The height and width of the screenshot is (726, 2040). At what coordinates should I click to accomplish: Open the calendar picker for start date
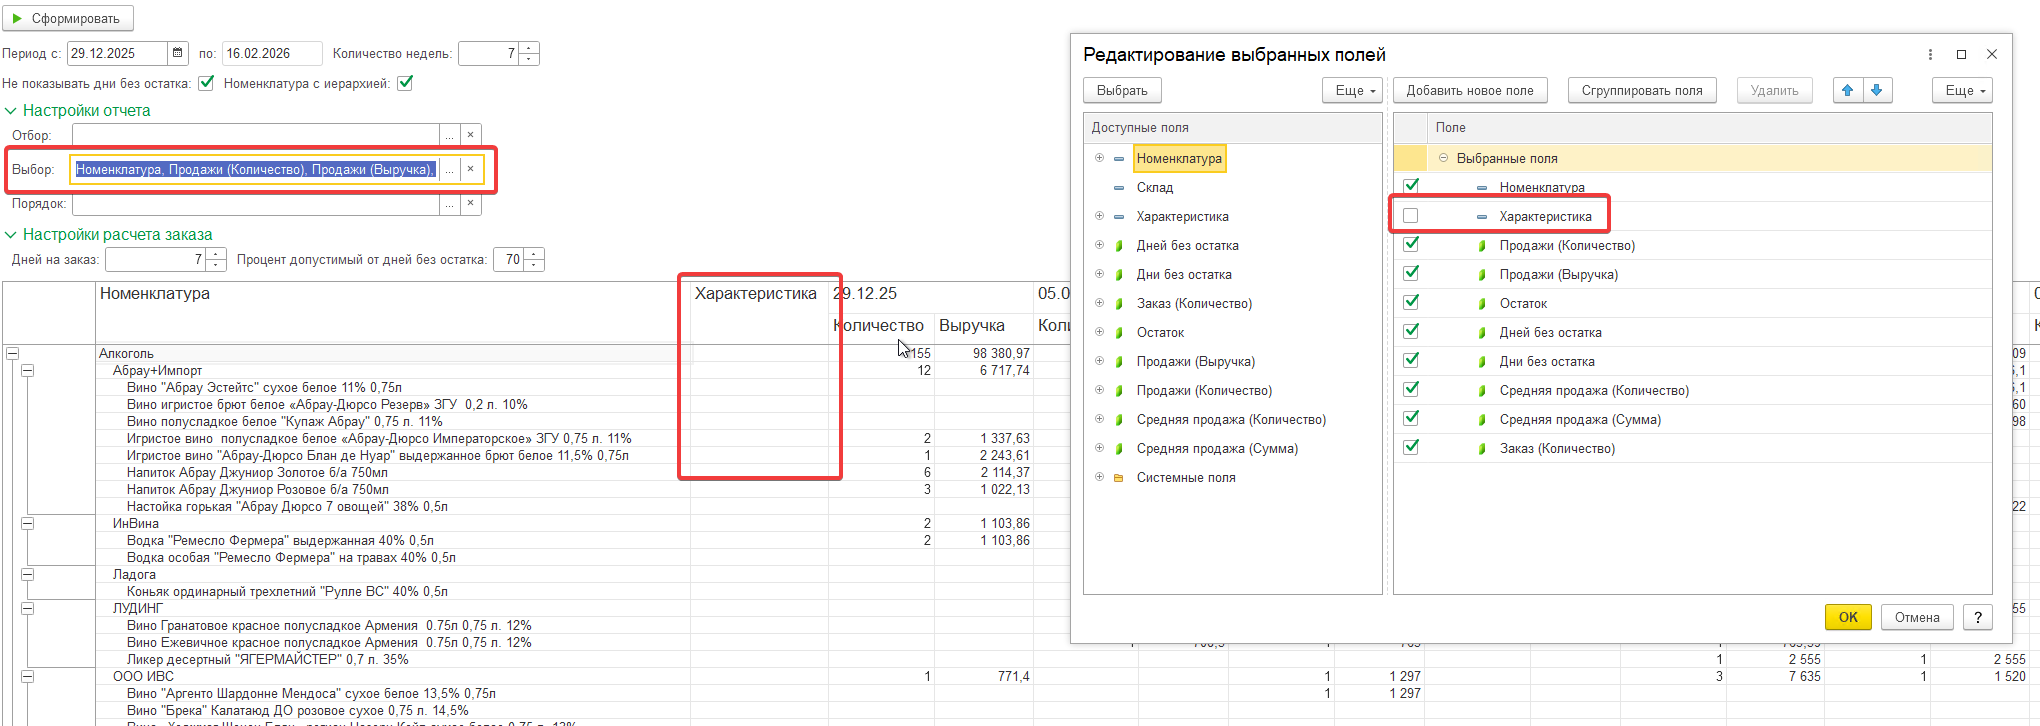coord(177,53)
